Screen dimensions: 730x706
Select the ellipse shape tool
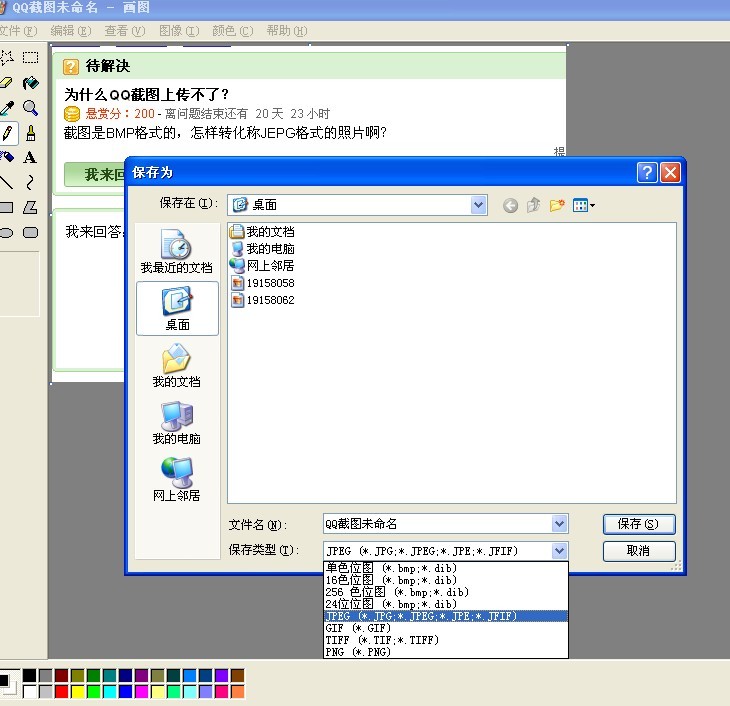click(7, 232)
